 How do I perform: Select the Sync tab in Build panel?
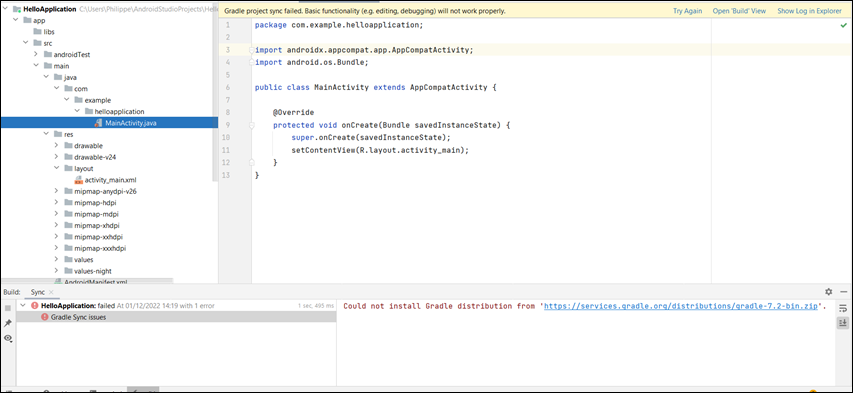click(x=38, y=292)
